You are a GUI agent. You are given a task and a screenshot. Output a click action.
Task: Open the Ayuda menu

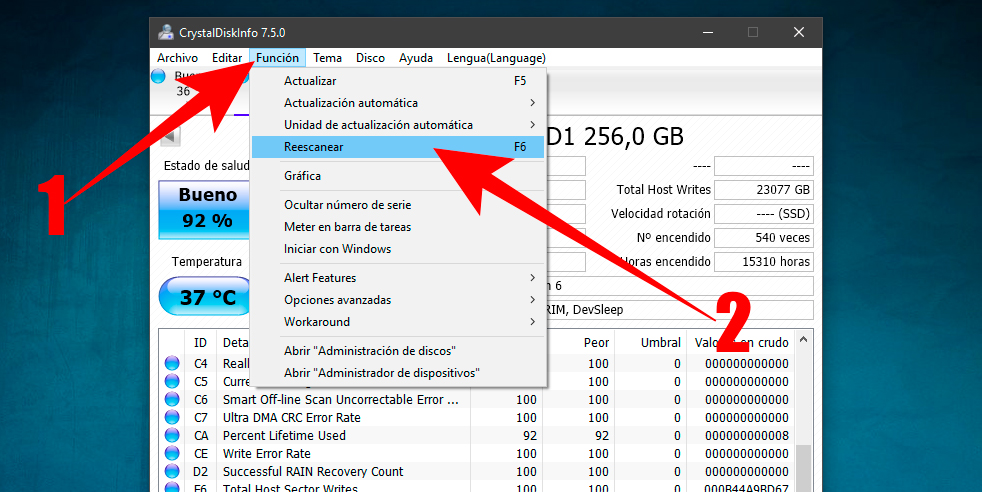pos(416,58)
